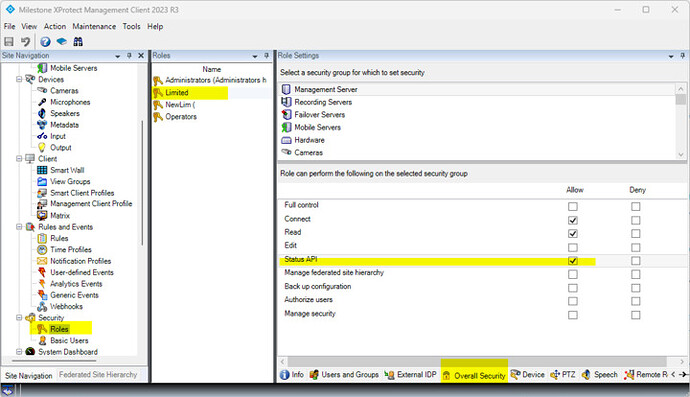Open the Roles panel dropdown arrow
Image resolution: width=690 pixels, height=397 pixels.
(255, 56)
